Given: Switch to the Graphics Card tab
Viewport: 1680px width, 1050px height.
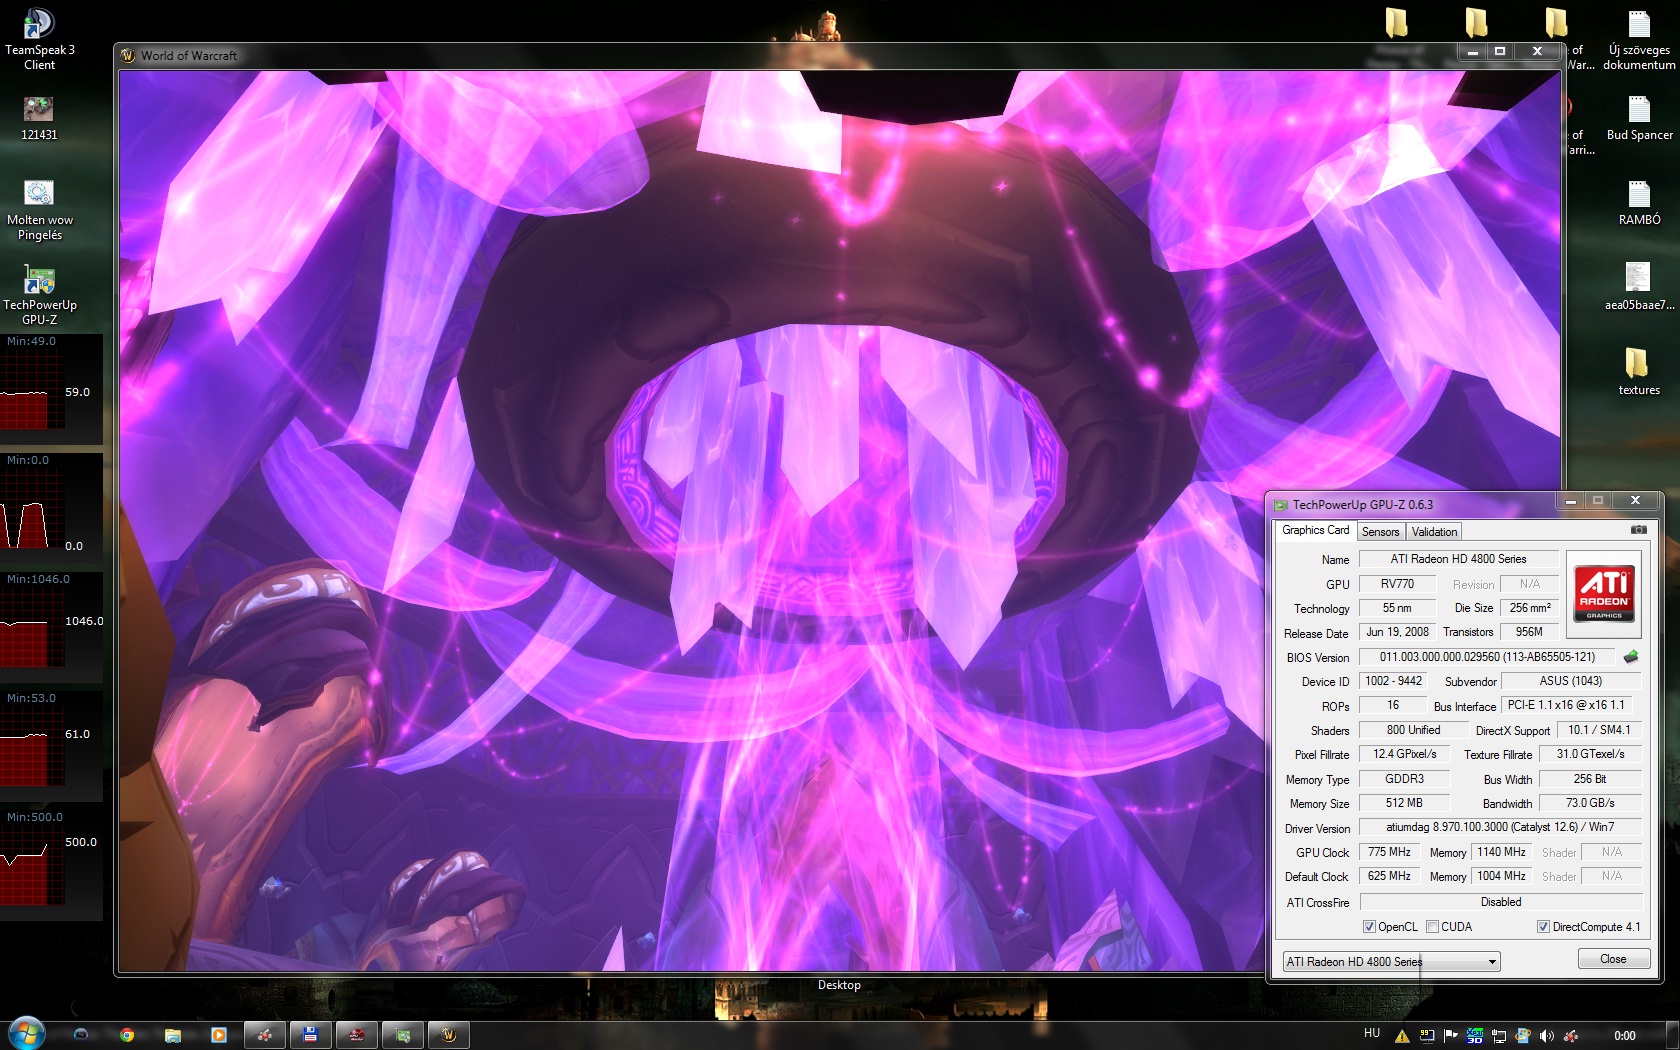Looking at the screenshot, I should (1315, 530).
